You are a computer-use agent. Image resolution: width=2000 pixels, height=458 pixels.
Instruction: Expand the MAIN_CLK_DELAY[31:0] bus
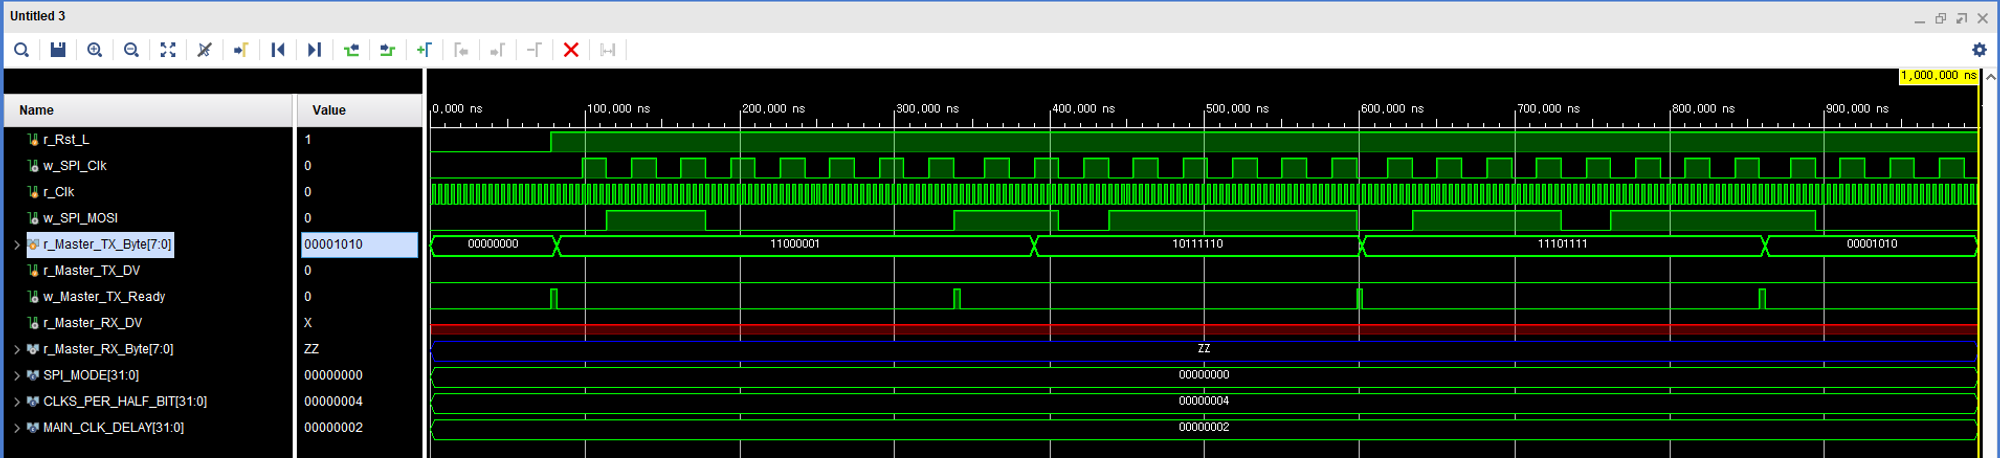click(16, 427)
